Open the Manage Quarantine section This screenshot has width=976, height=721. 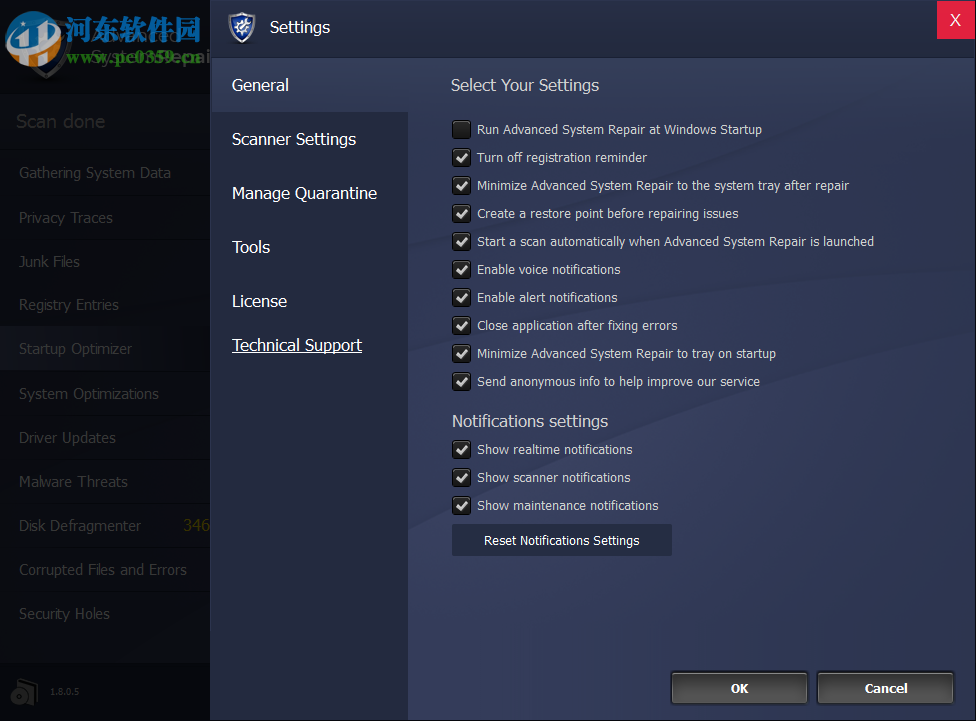click(304, 193)
